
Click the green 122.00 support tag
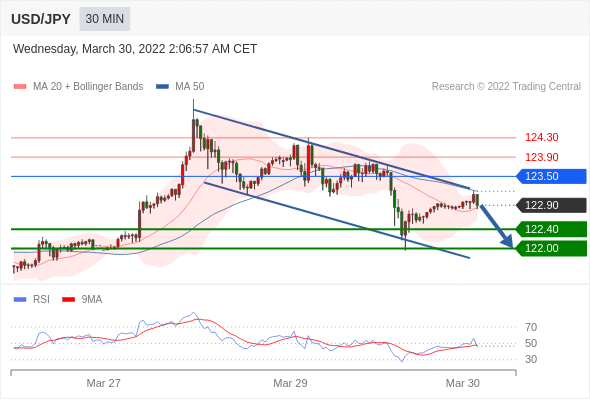coord(551,248)
